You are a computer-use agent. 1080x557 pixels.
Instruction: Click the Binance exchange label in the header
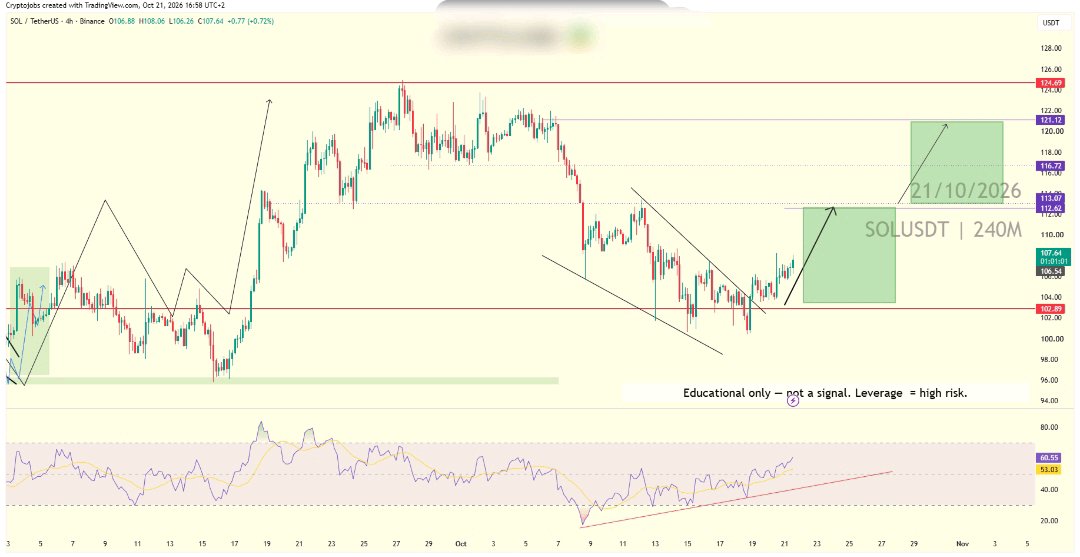pyautogui.click(x=91, y=21)
